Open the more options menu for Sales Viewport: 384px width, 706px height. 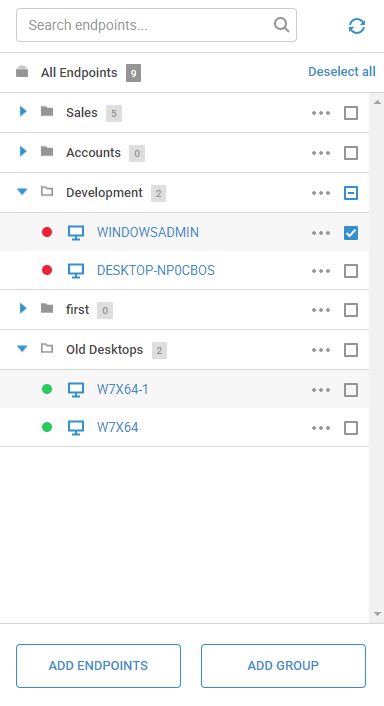(x=321, y=113)
